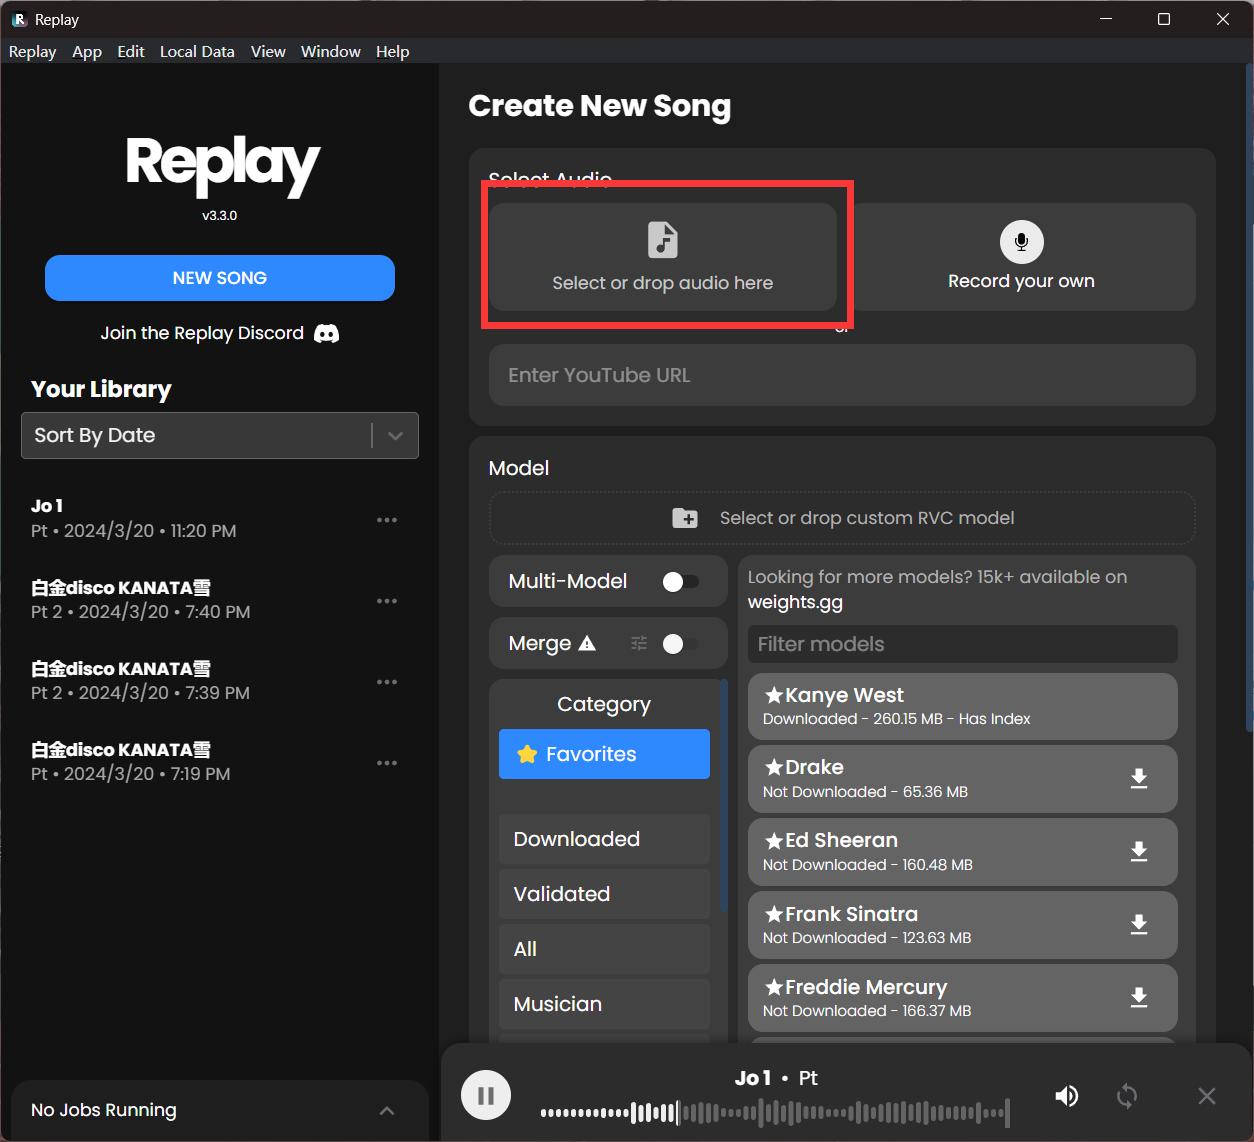This screenshot has height=1142, width=1254.
Task: Click the star on Kanye West model
Action: [773, 695]
